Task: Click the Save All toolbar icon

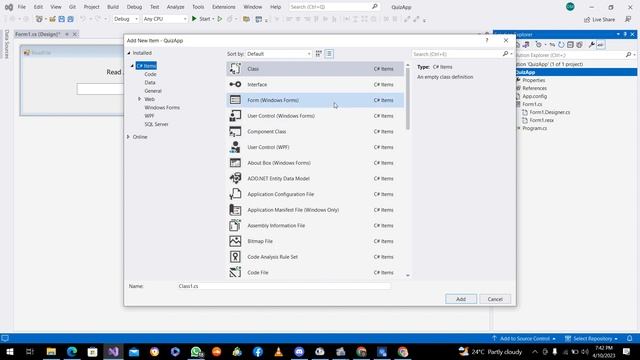Action: pyautogui.click(x=71, y=19)
